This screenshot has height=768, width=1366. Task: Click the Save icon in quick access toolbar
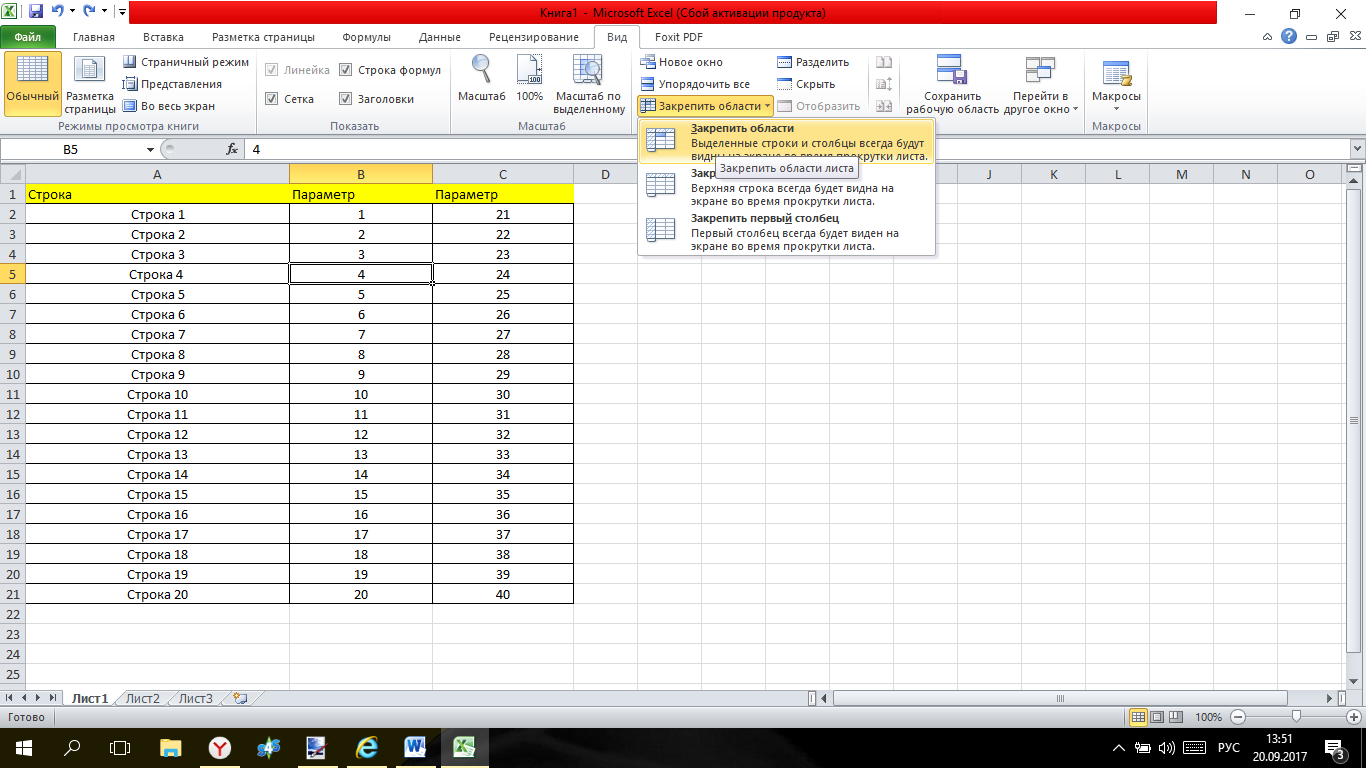coord(36,12)
